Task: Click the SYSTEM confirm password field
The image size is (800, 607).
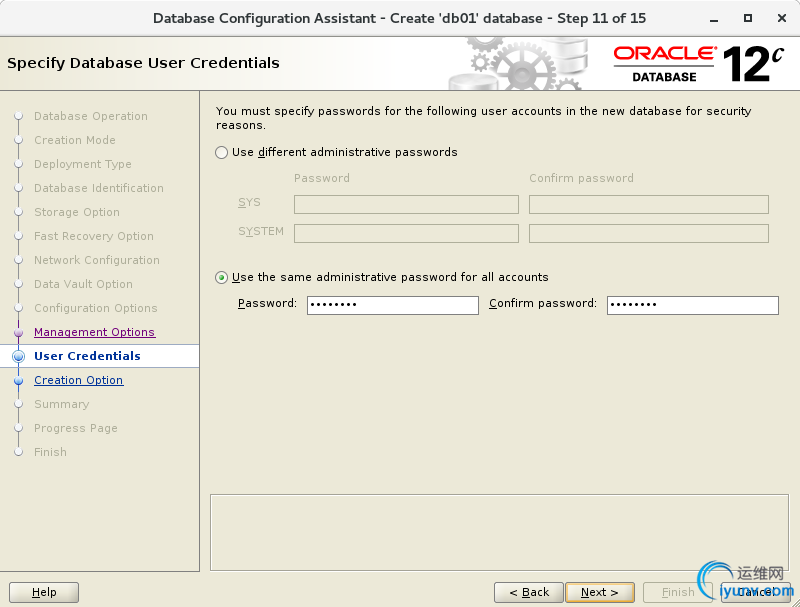Action: [648, 233]
